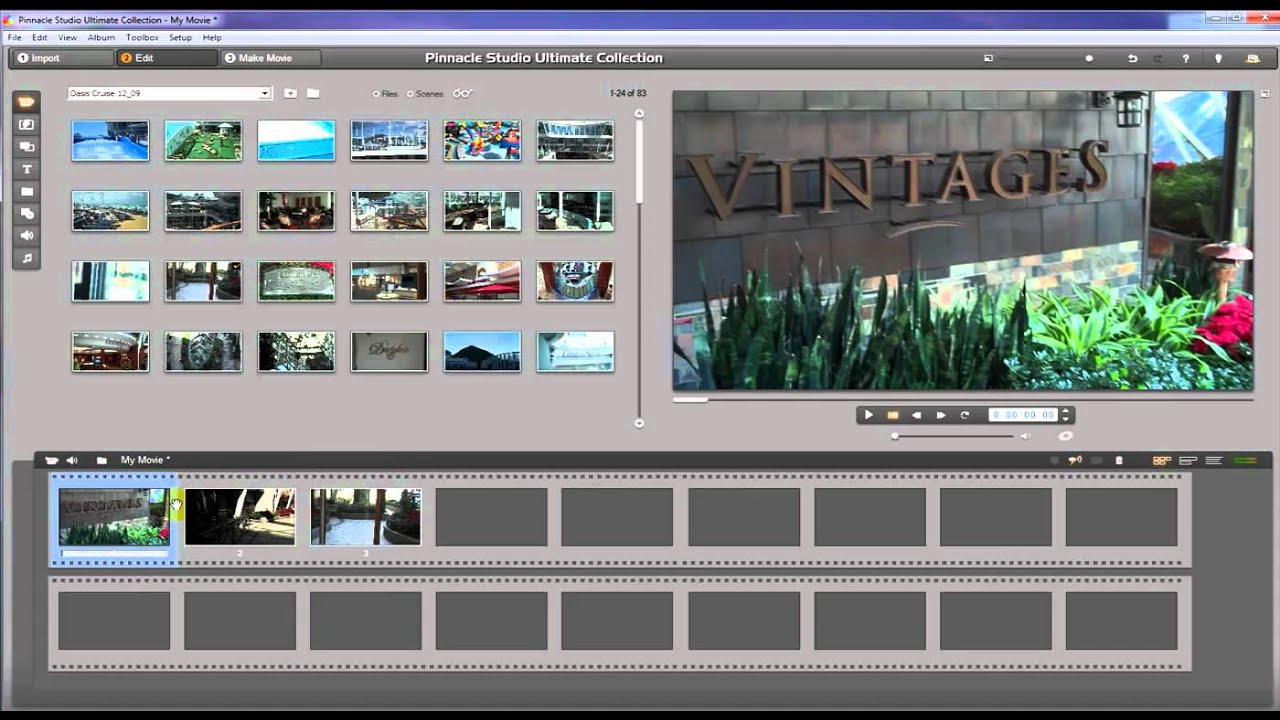Viewport: 1280px width, 720px height.
Task: Go up one folder level icon
Action: point(290,93)
